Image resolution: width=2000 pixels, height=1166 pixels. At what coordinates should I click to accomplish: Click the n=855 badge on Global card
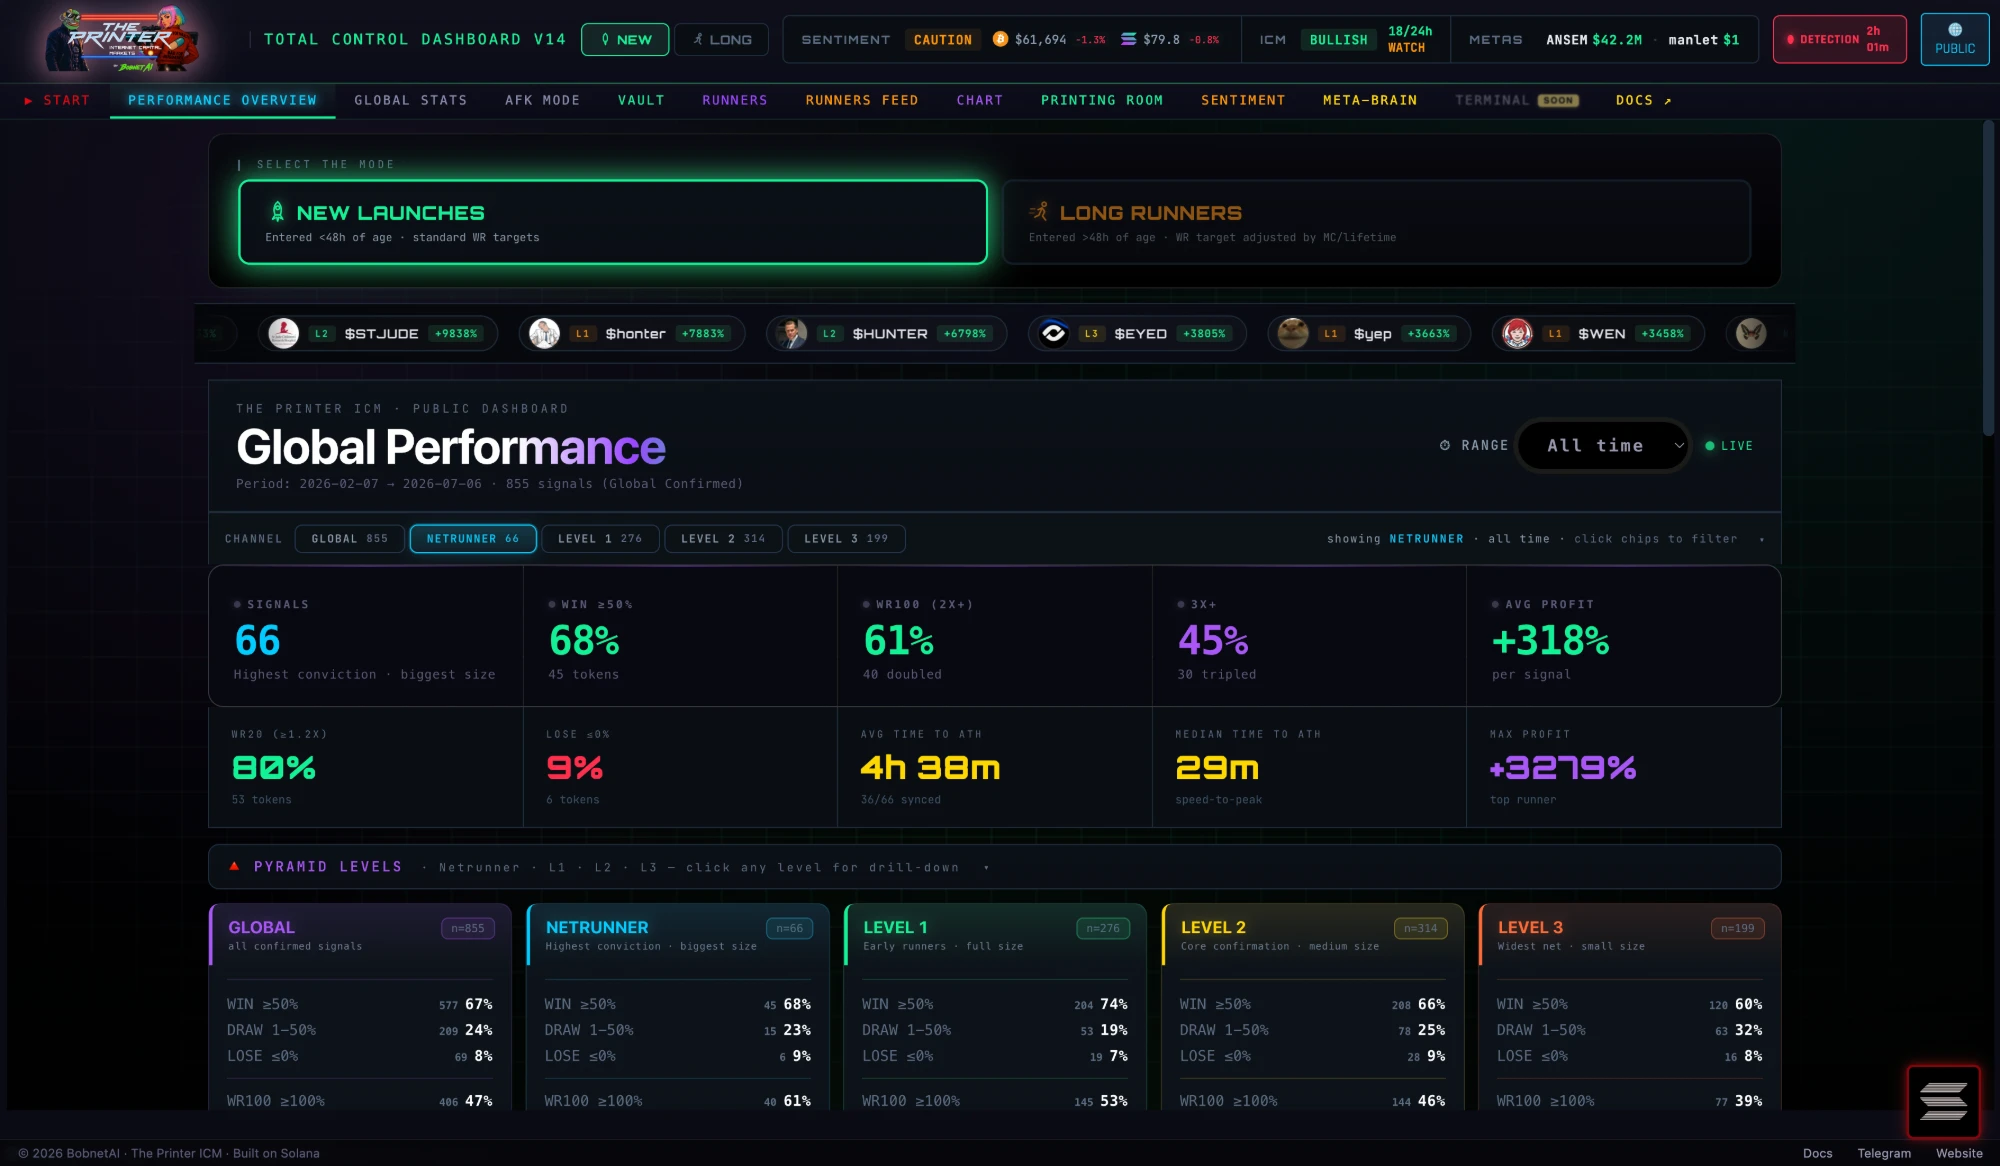467,928
